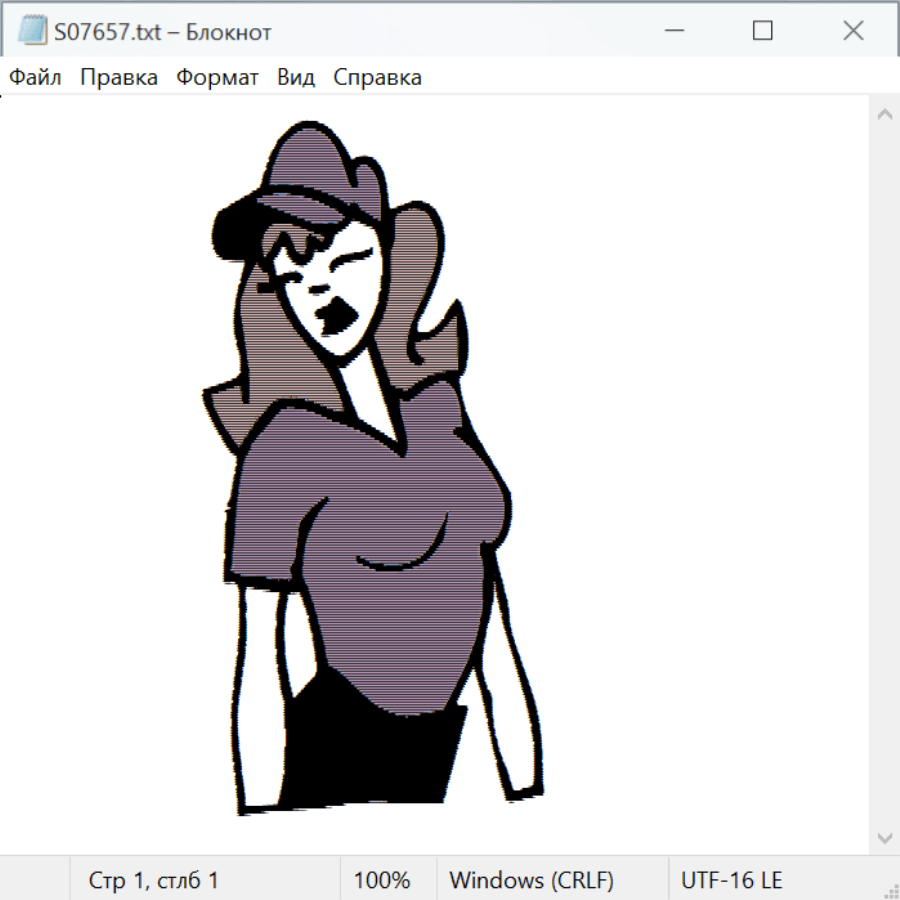900x900 pixels.
Task: Click the 100% zoom indicator
Action: click(382, 881)
